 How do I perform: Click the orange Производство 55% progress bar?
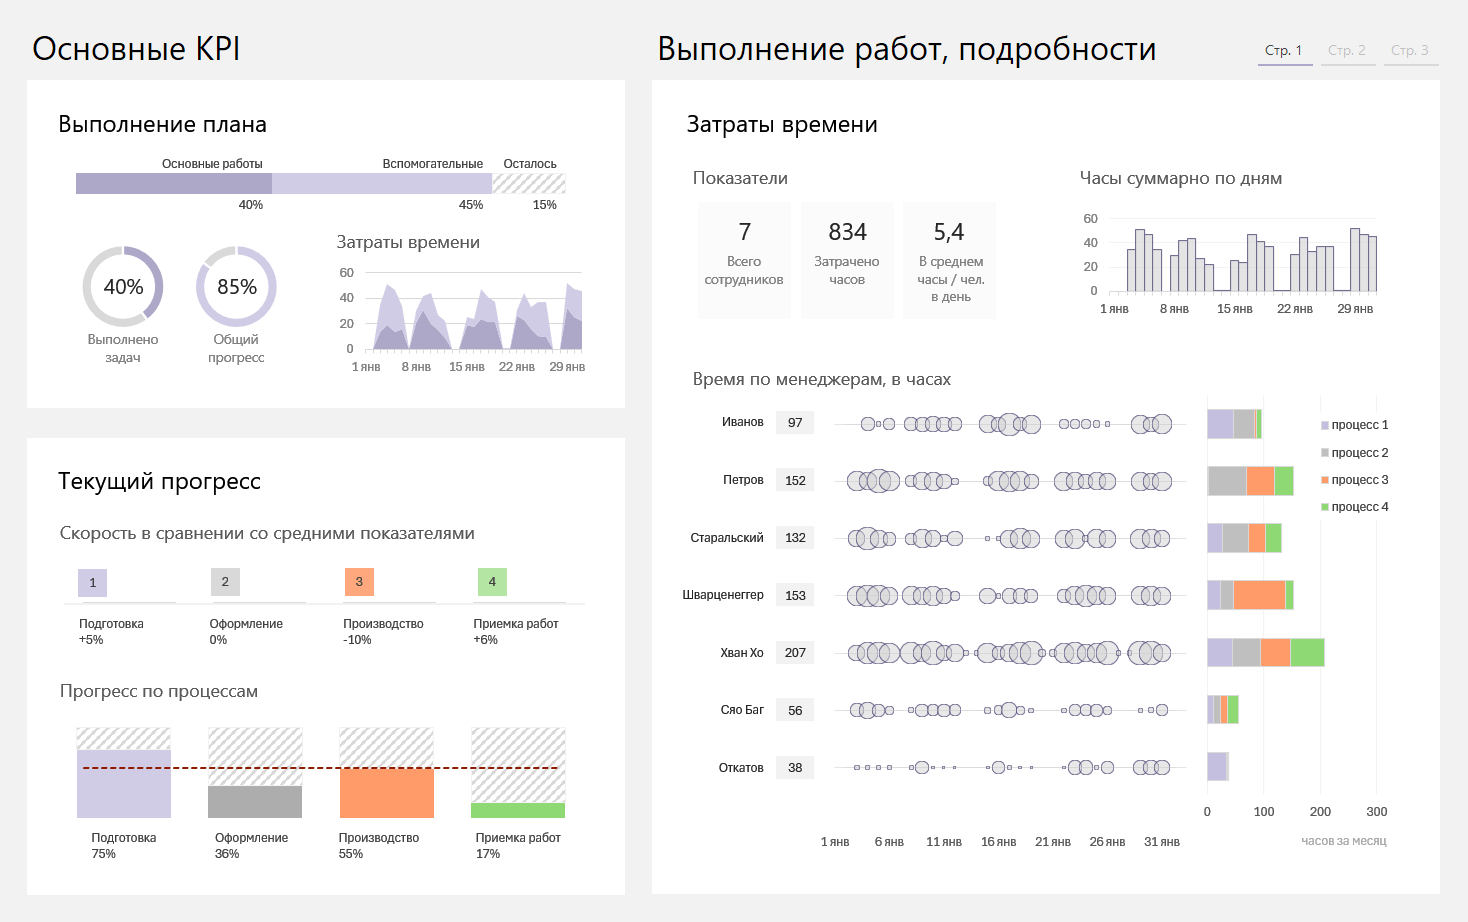[x=387, y=793]
